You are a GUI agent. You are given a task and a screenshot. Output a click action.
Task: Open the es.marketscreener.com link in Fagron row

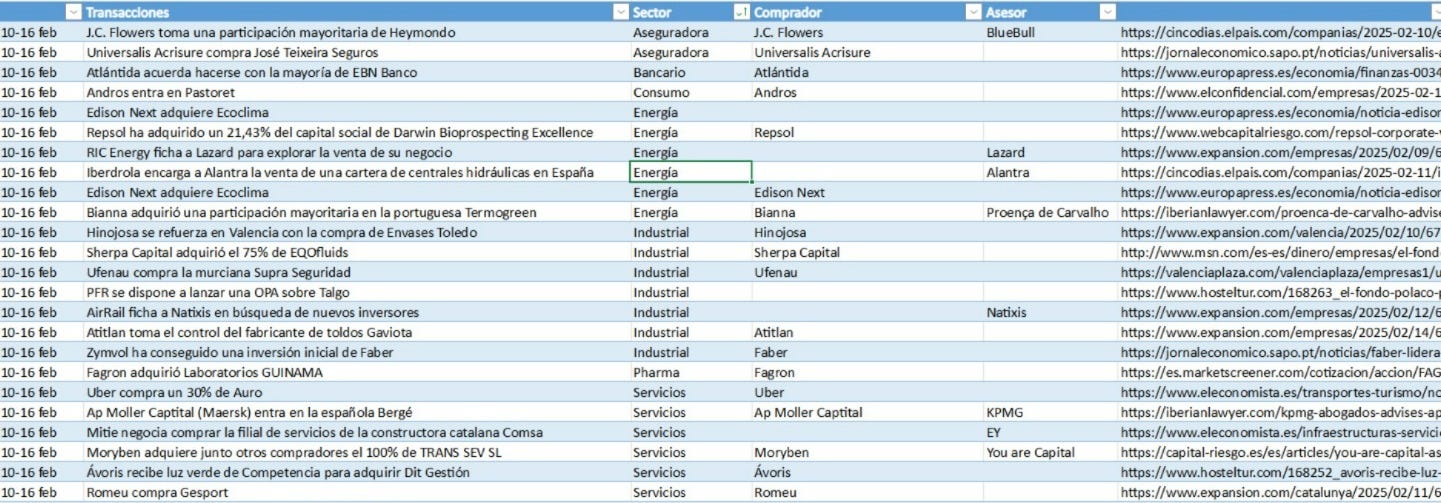(x=1280, y=372)
